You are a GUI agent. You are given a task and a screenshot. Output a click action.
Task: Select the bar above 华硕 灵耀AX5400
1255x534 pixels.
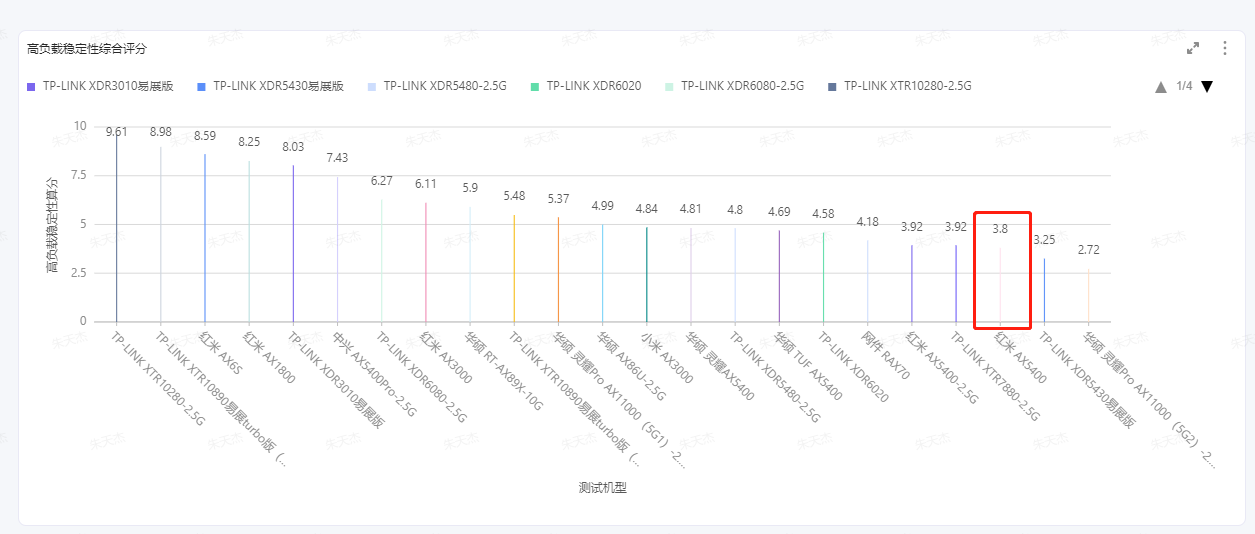tap(690, 275)
